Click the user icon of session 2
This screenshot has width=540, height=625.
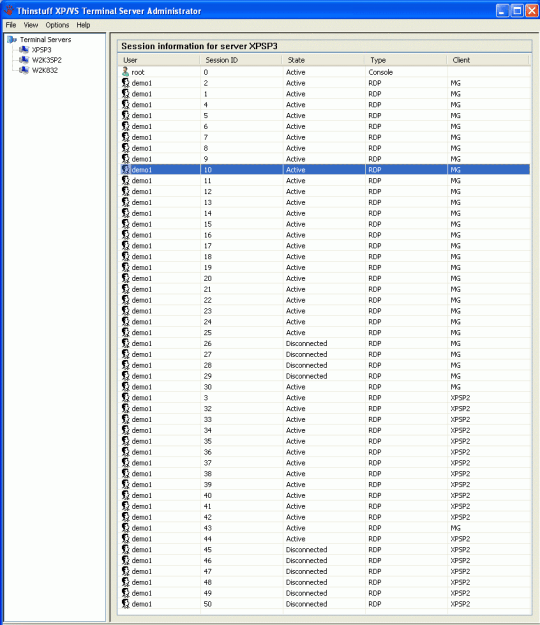pos(126,83)
